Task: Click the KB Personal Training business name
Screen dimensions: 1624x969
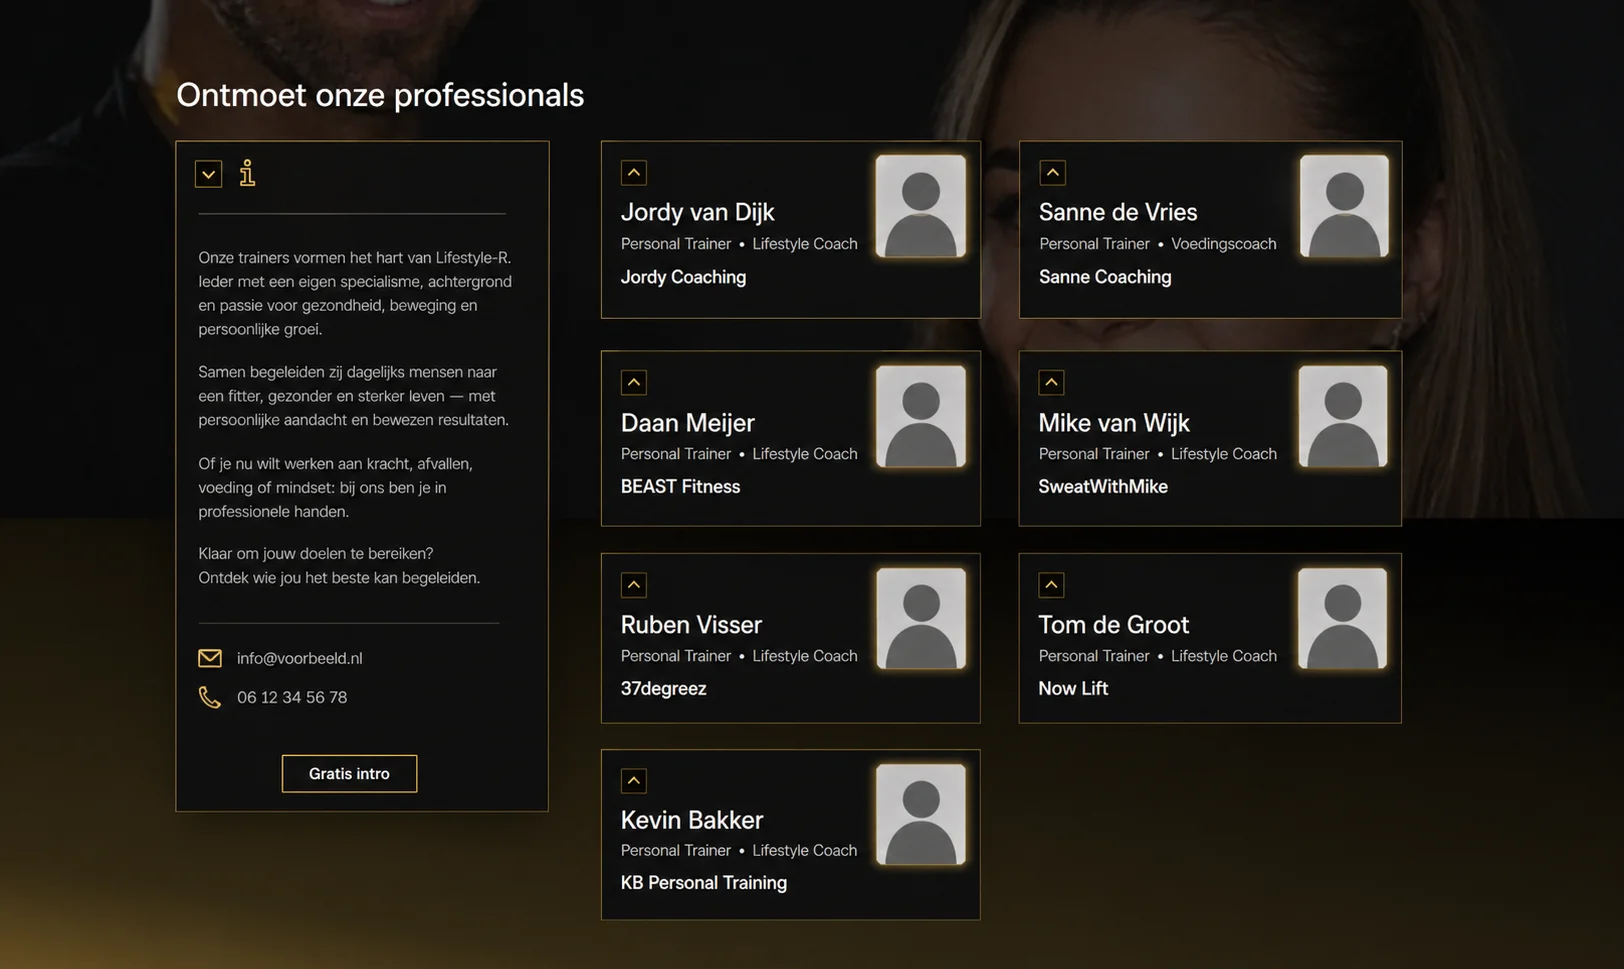Action: 704,883
